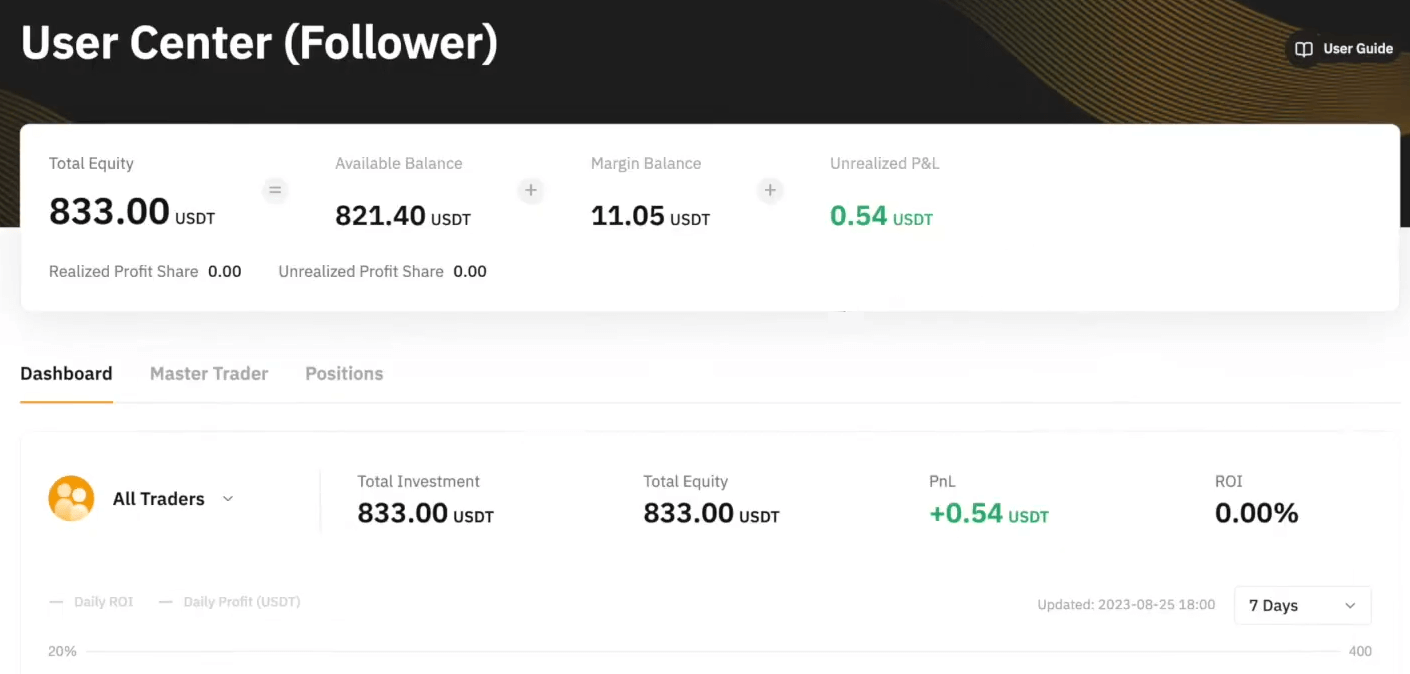Click the plus icon after Margin Balance
Image resolution: width=1410 pixels, height=674 pixels.
tap(770, 190)
